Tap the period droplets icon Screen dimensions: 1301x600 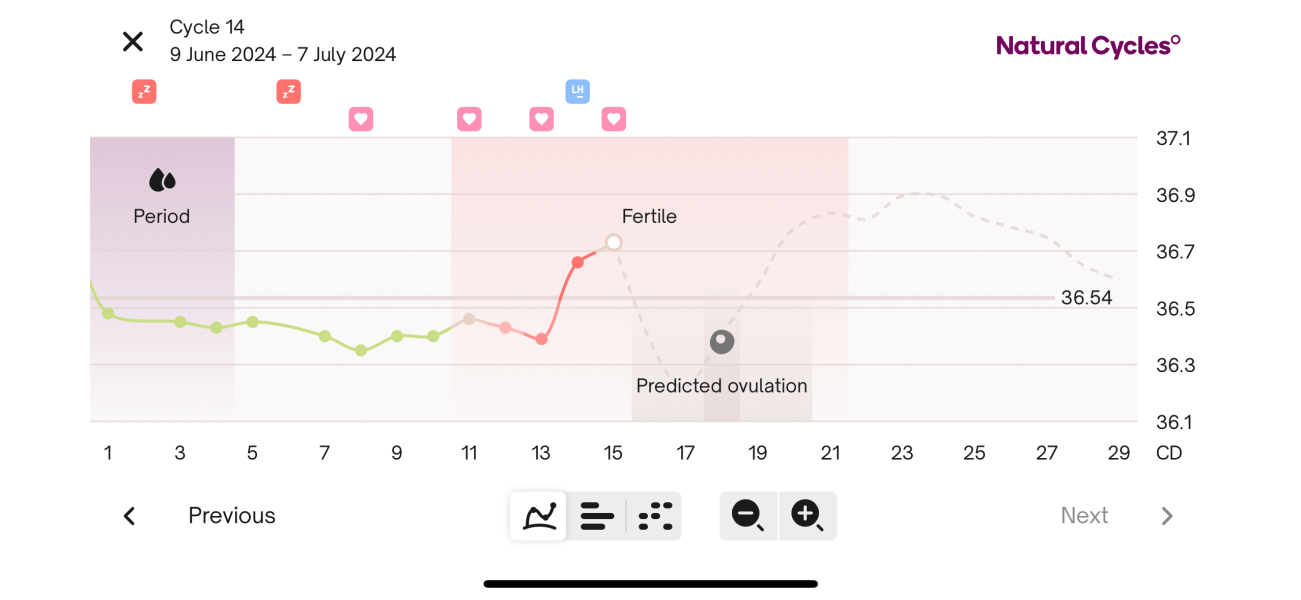[162, 180]
